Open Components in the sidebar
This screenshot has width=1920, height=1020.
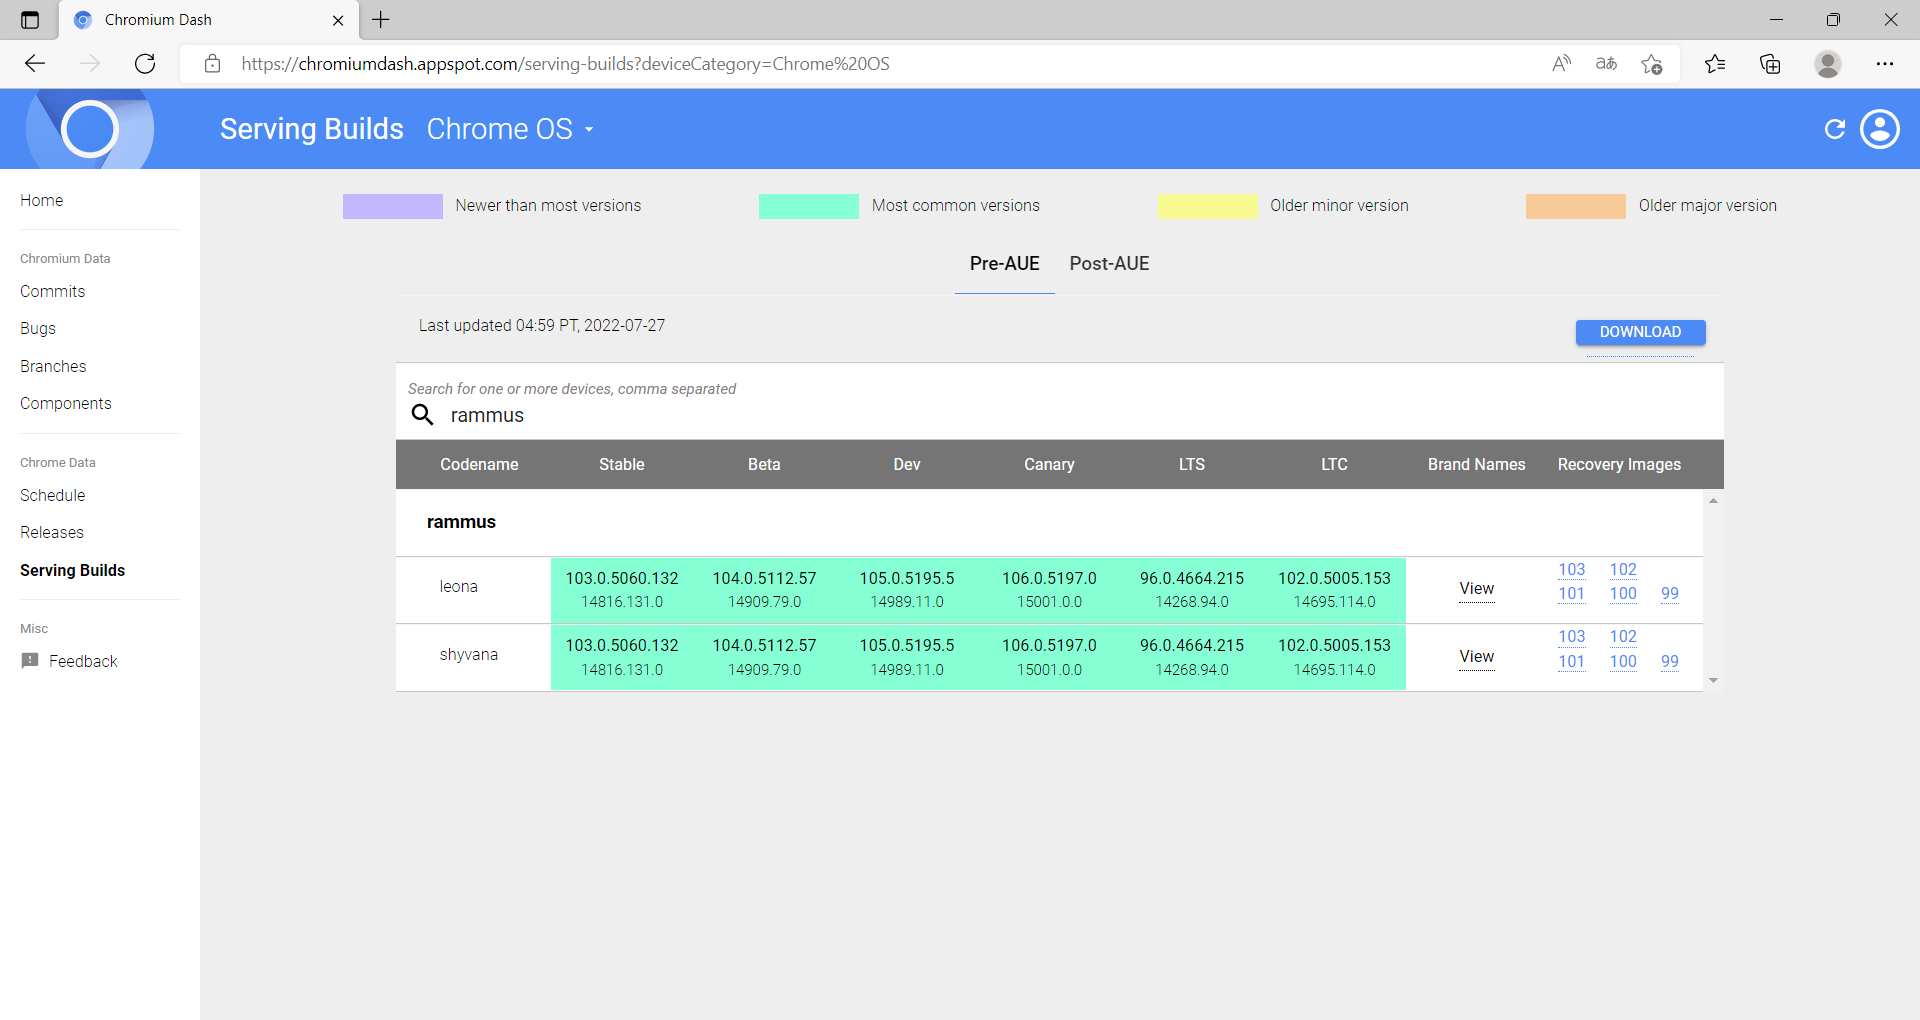66,403
